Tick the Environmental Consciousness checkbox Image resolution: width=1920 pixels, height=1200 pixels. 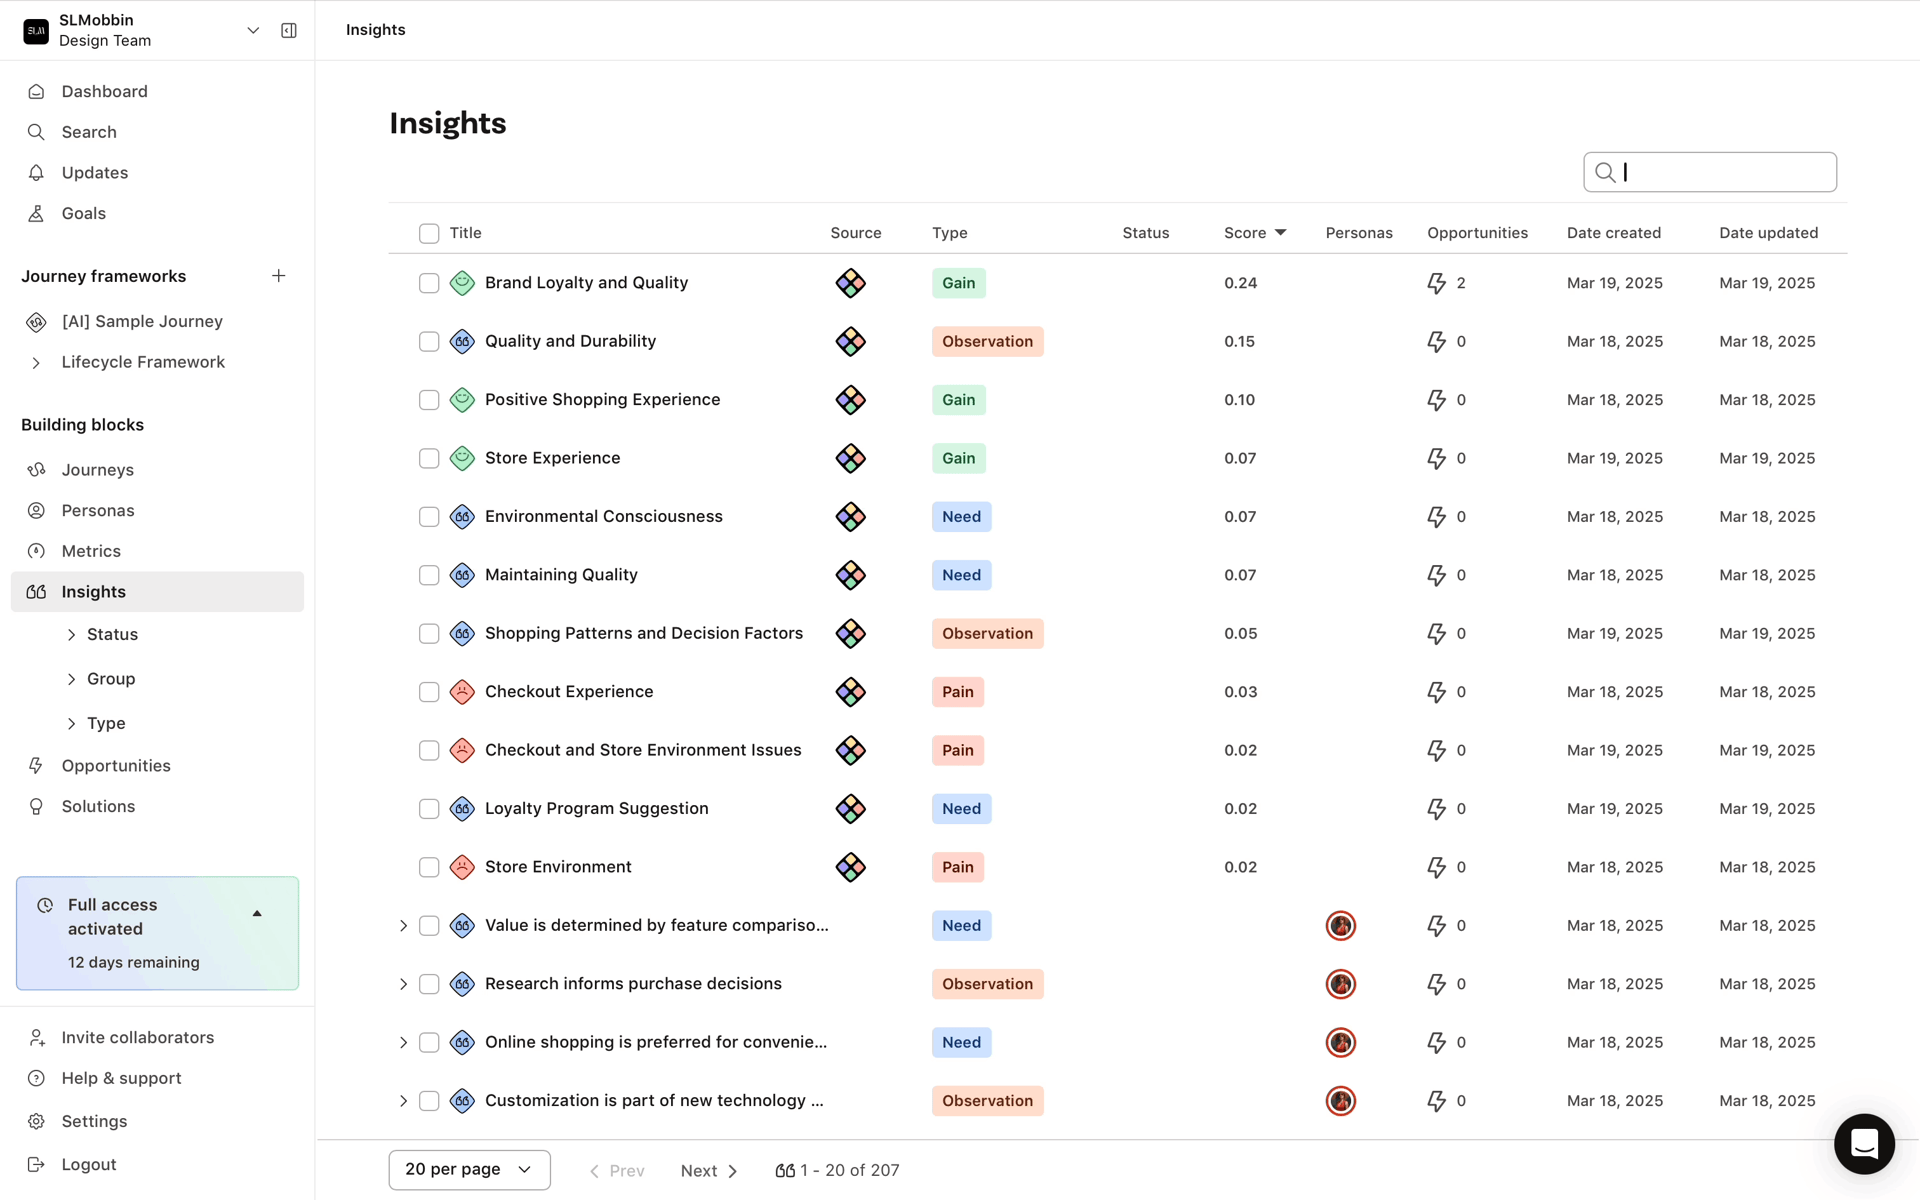click(429, 517)
